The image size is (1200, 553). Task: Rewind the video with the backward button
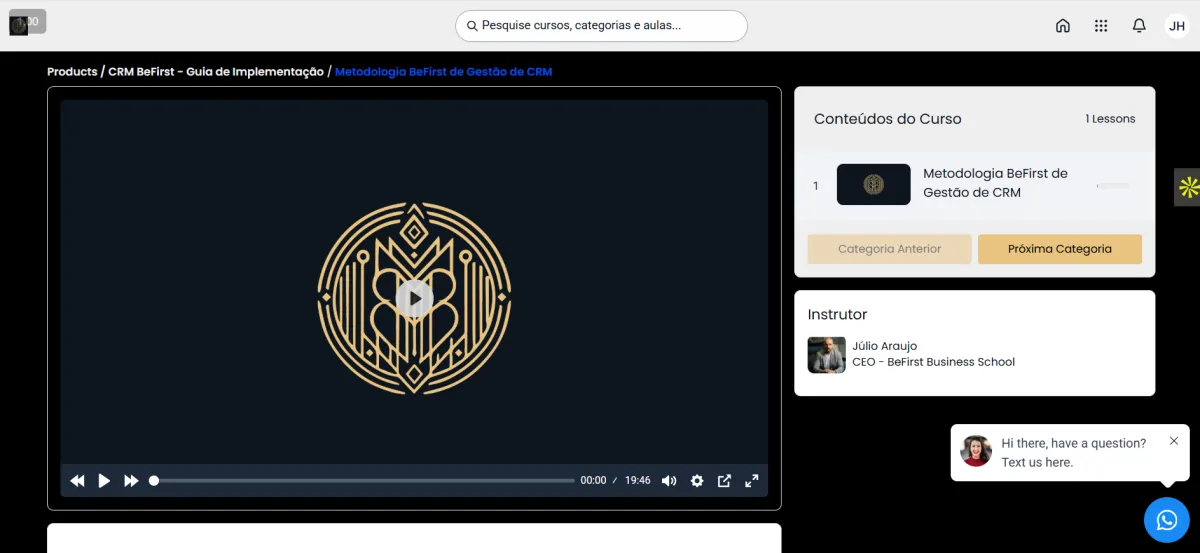click(x=77, y=481)
